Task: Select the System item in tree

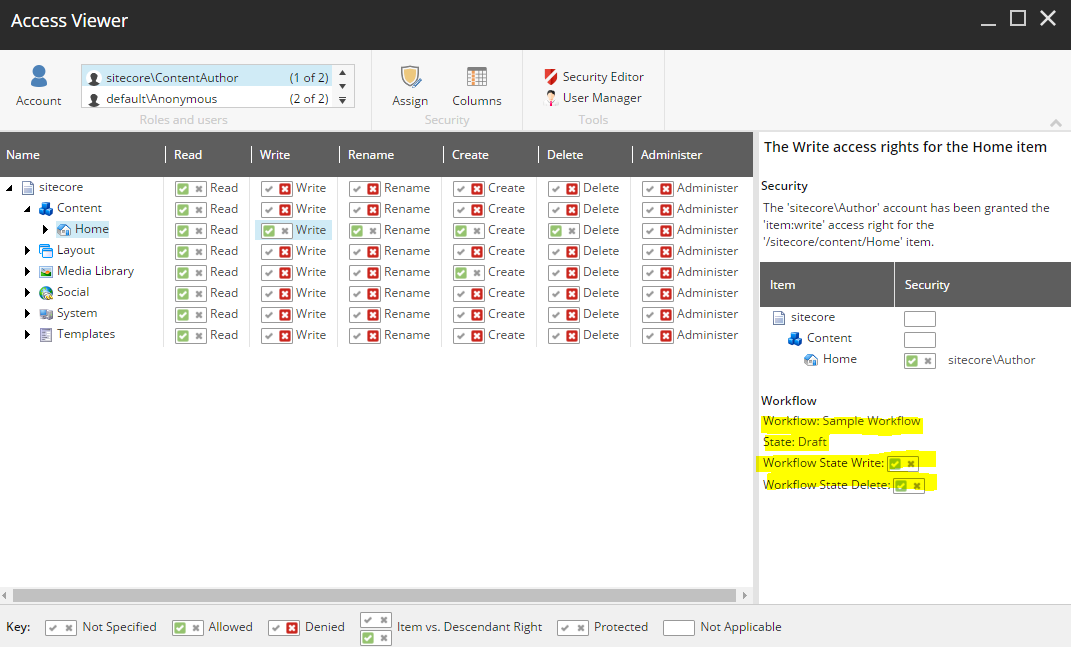Action: (x=77, y=313)
